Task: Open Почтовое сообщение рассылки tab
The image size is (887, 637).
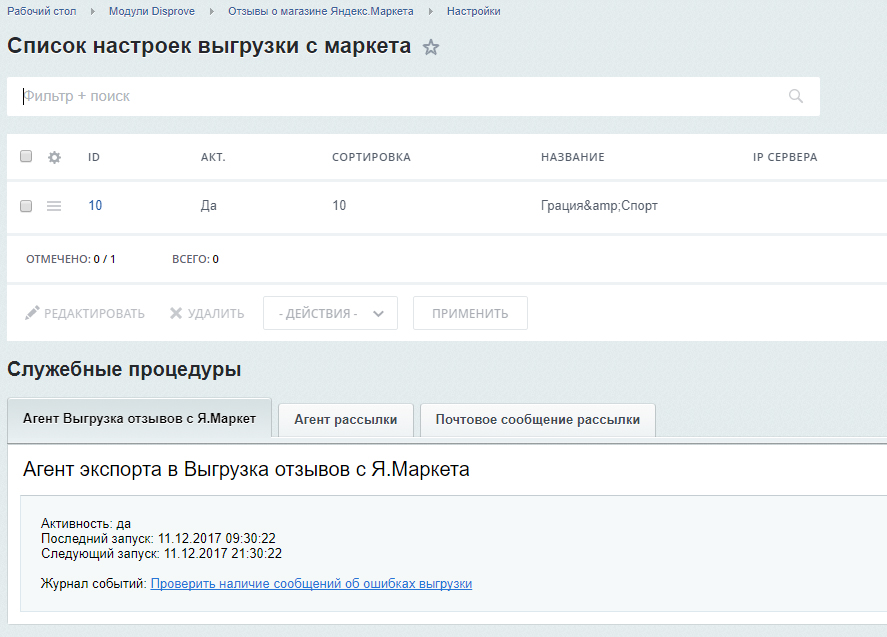Action: 537,420
